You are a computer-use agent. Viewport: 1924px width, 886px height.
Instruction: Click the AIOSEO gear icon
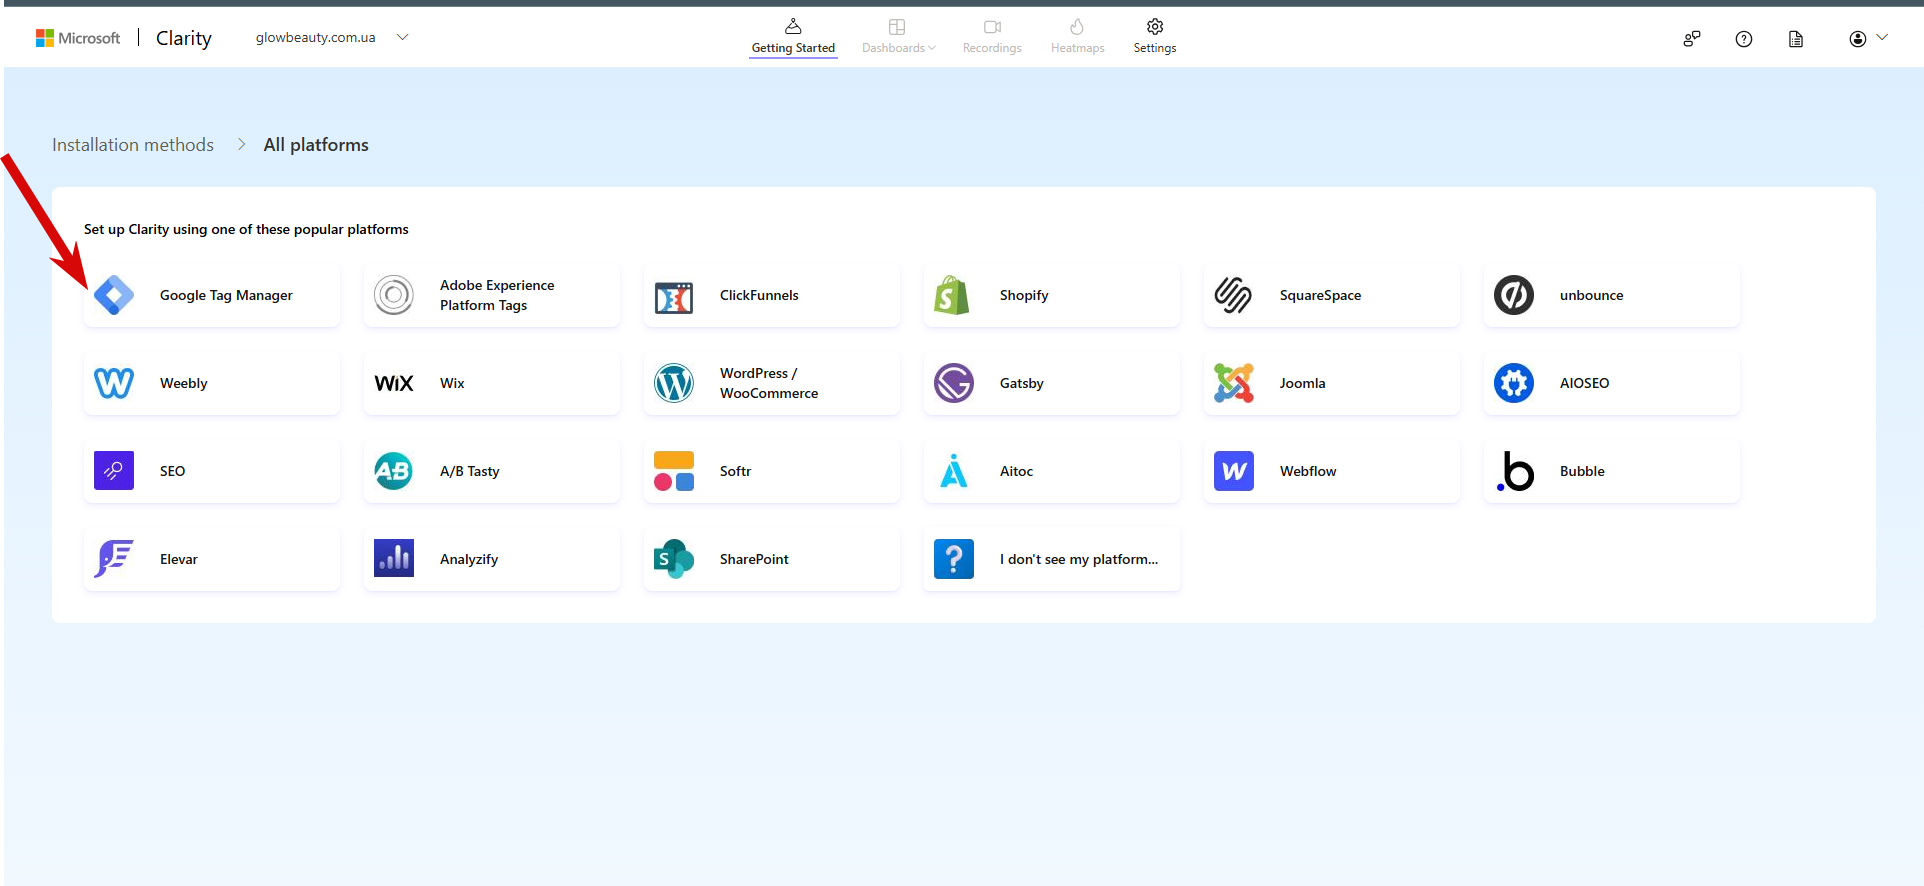pyautogui.click(x=1514, y=383)
